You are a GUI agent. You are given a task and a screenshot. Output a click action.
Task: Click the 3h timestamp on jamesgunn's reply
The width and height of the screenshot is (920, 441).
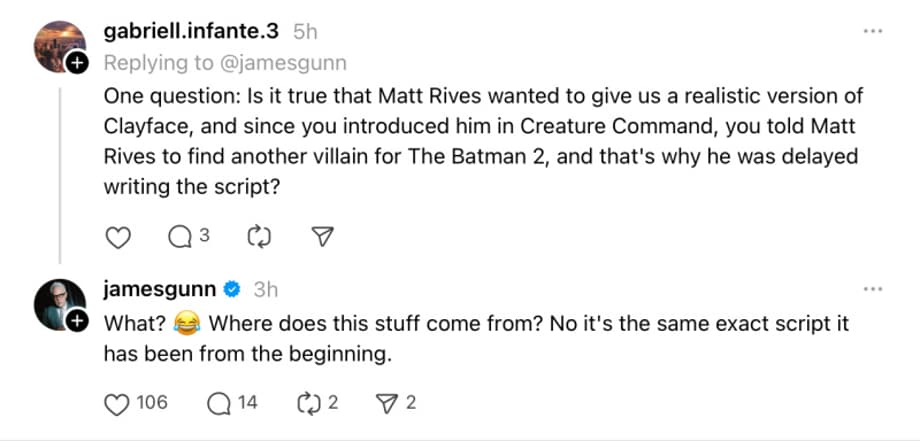tap(265, 290)
